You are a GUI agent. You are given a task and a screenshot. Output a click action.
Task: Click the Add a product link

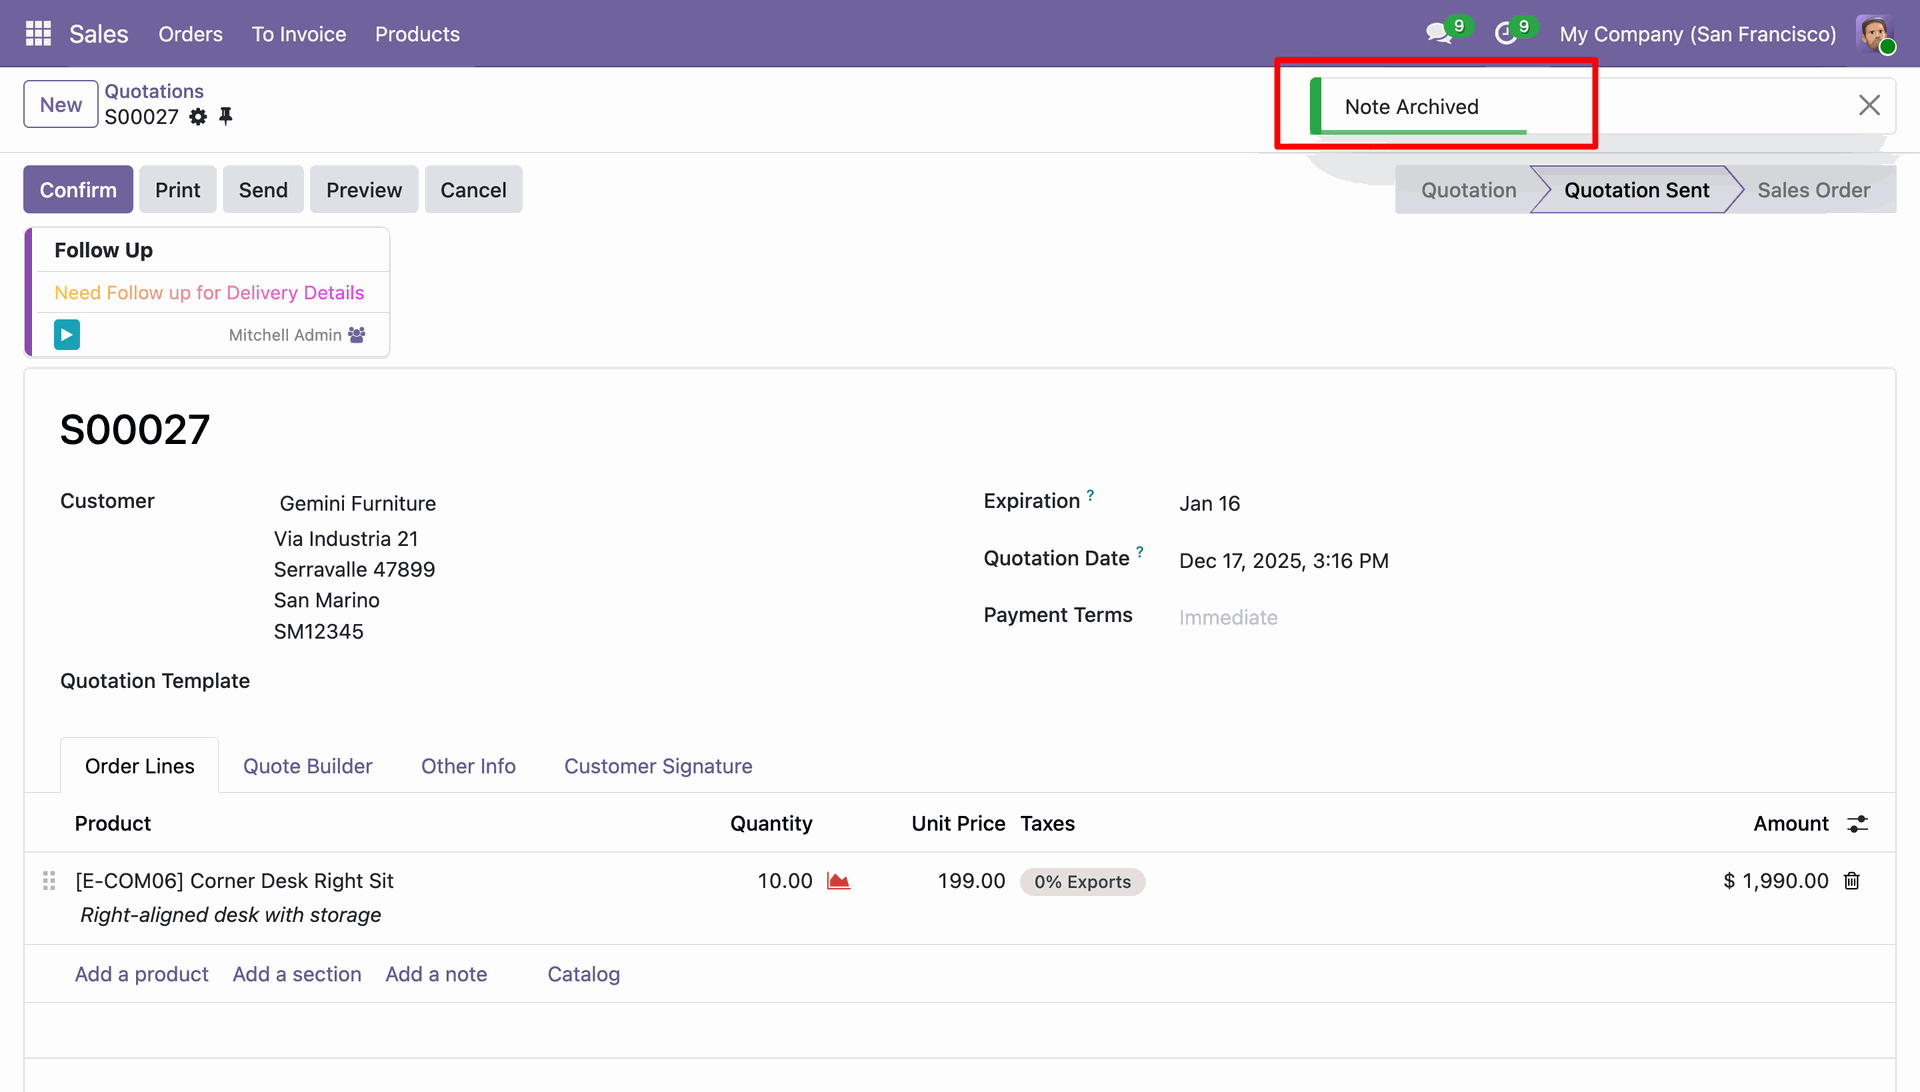coord(141,974)
